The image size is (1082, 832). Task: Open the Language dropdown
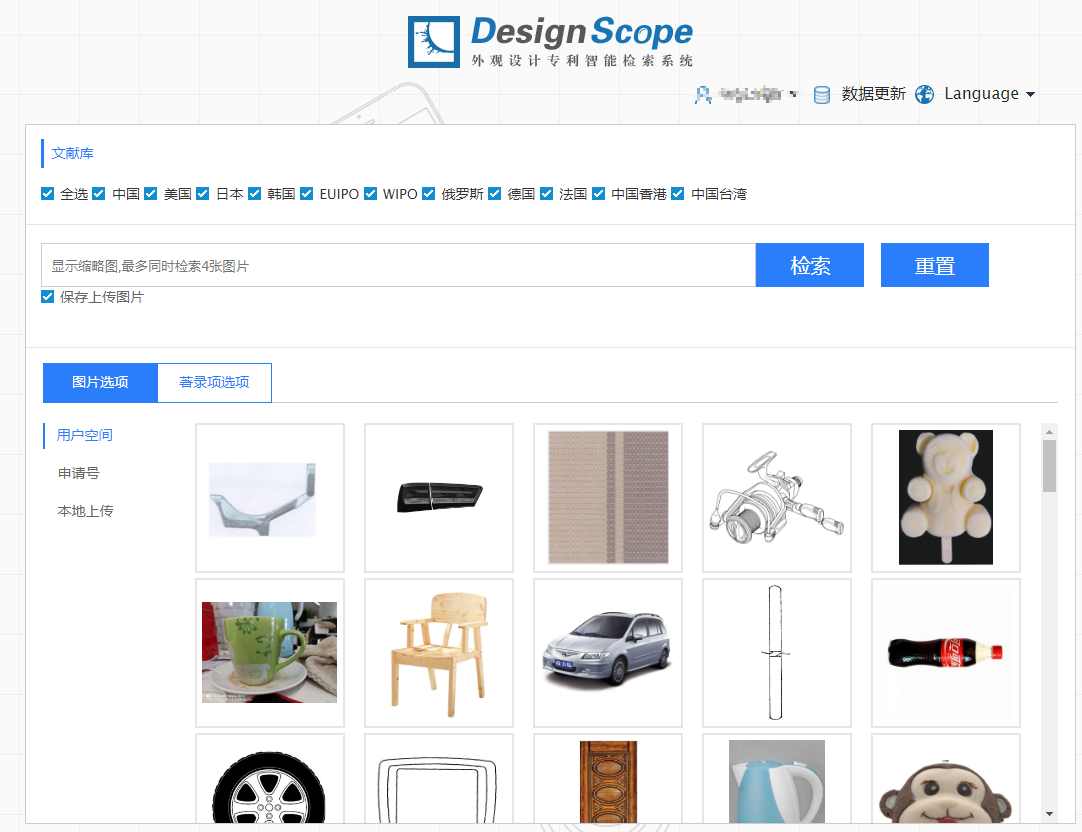tap(990, 94)
